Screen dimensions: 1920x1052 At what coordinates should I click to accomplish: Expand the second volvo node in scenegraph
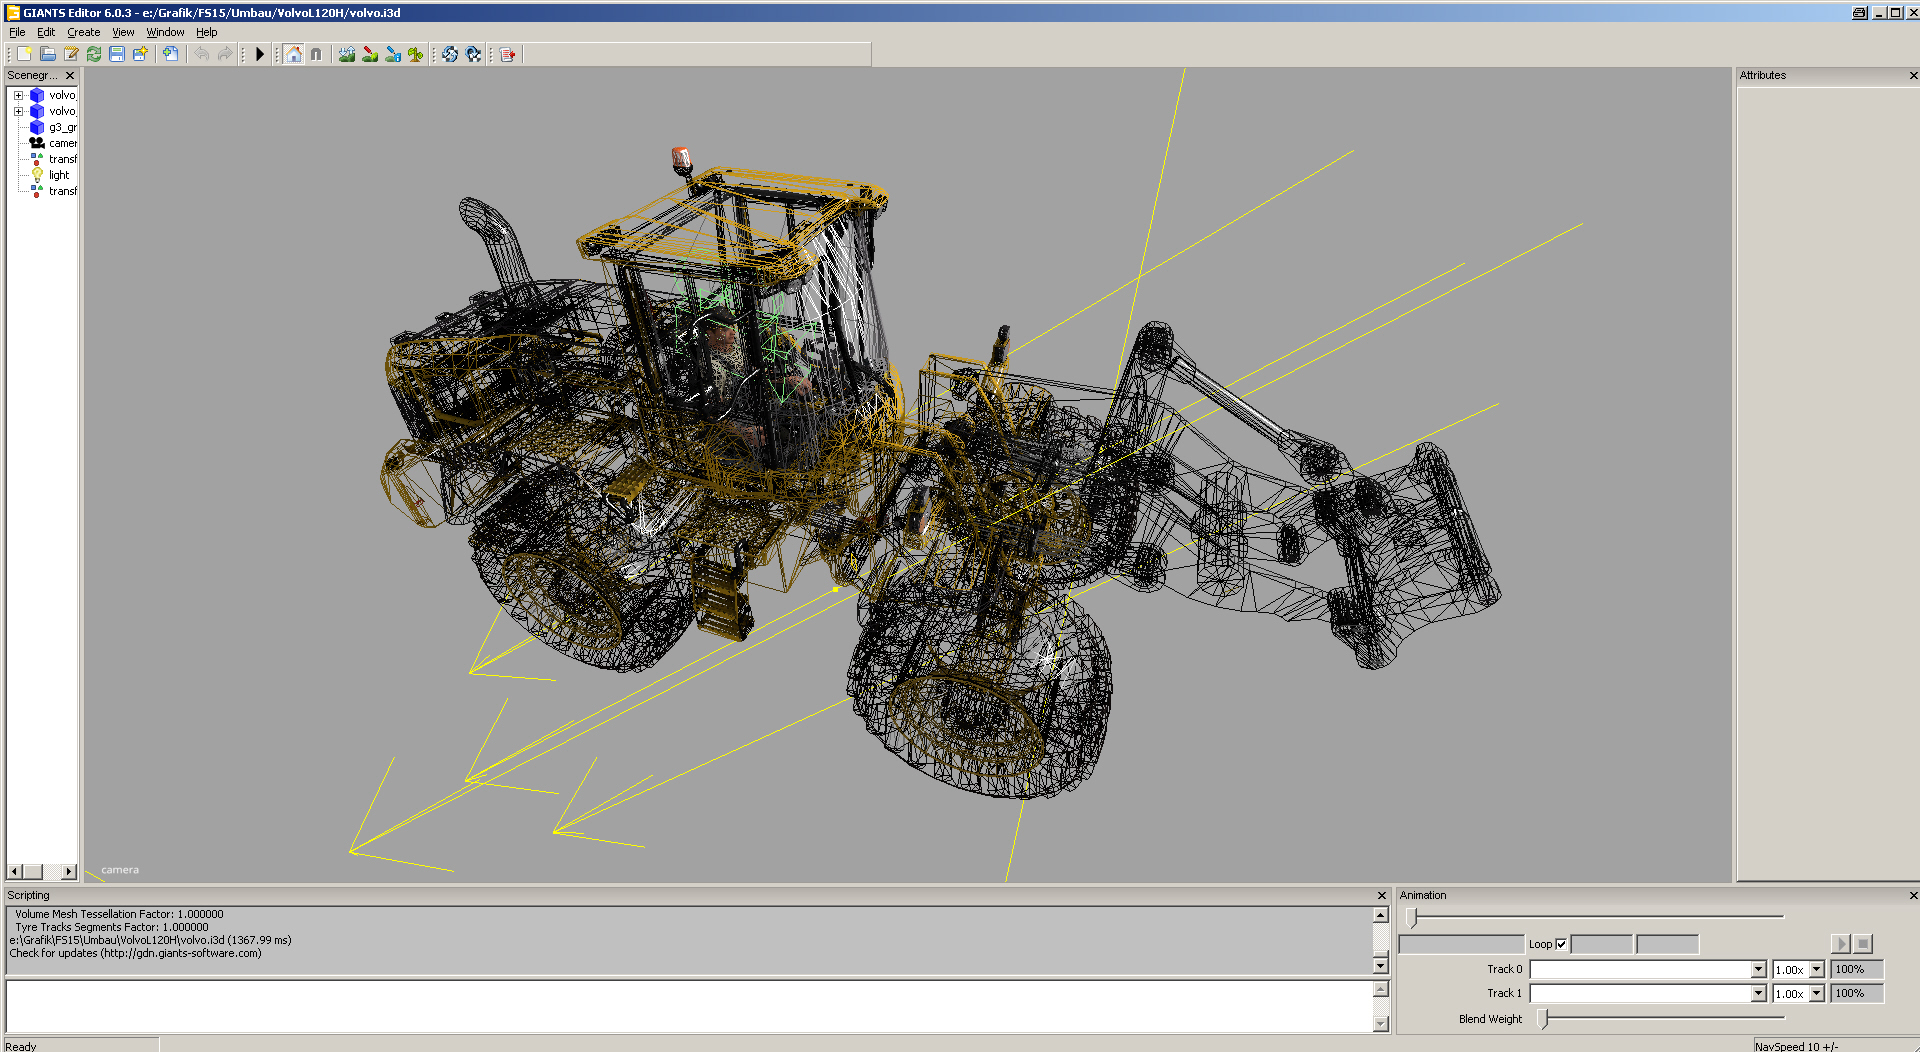[x=18, y=112]
